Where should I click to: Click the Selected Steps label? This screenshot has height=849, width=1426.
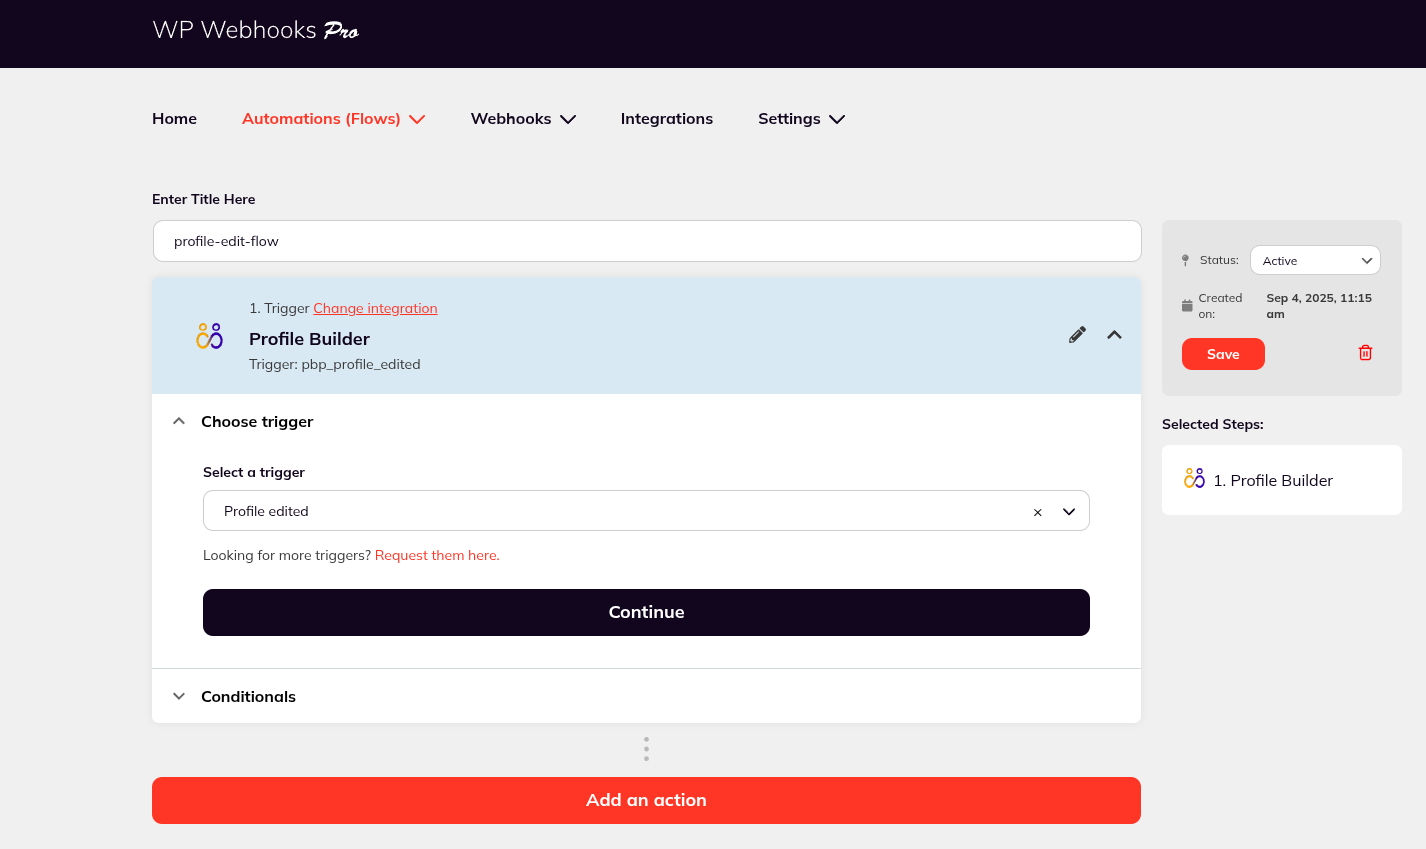click(x=1213, y=424)
